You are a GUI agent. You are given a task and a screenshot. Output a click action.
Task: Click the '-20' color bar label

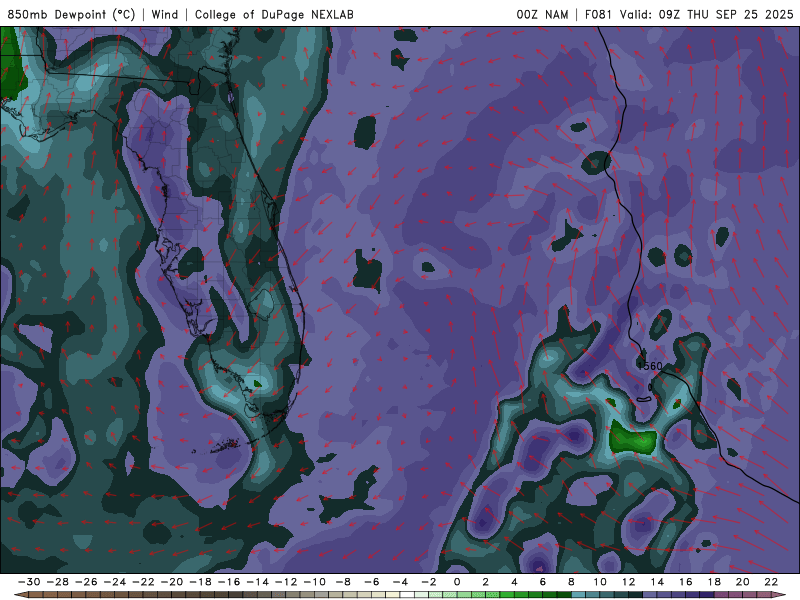click(172, 582)
